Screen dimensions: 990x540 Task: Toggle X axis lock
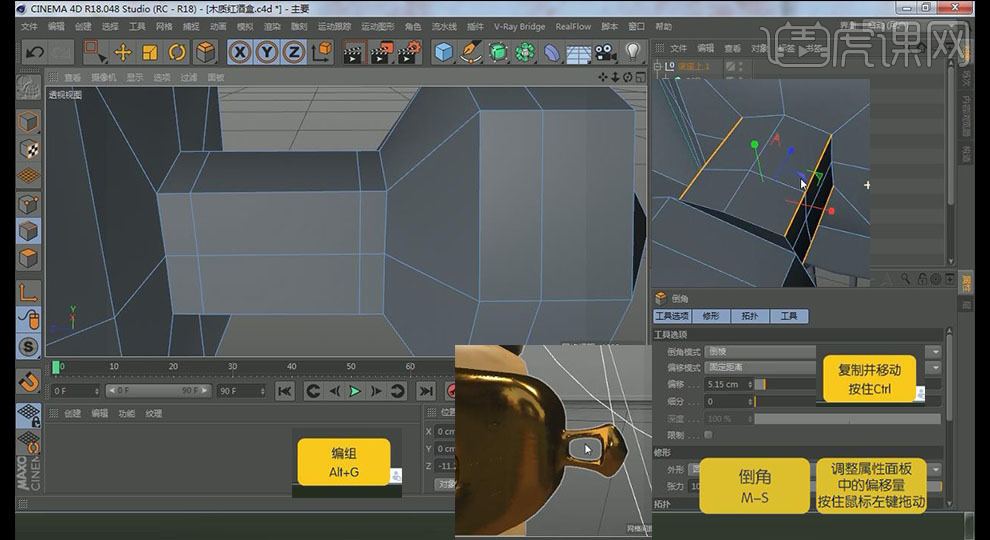tap(240, 52)
